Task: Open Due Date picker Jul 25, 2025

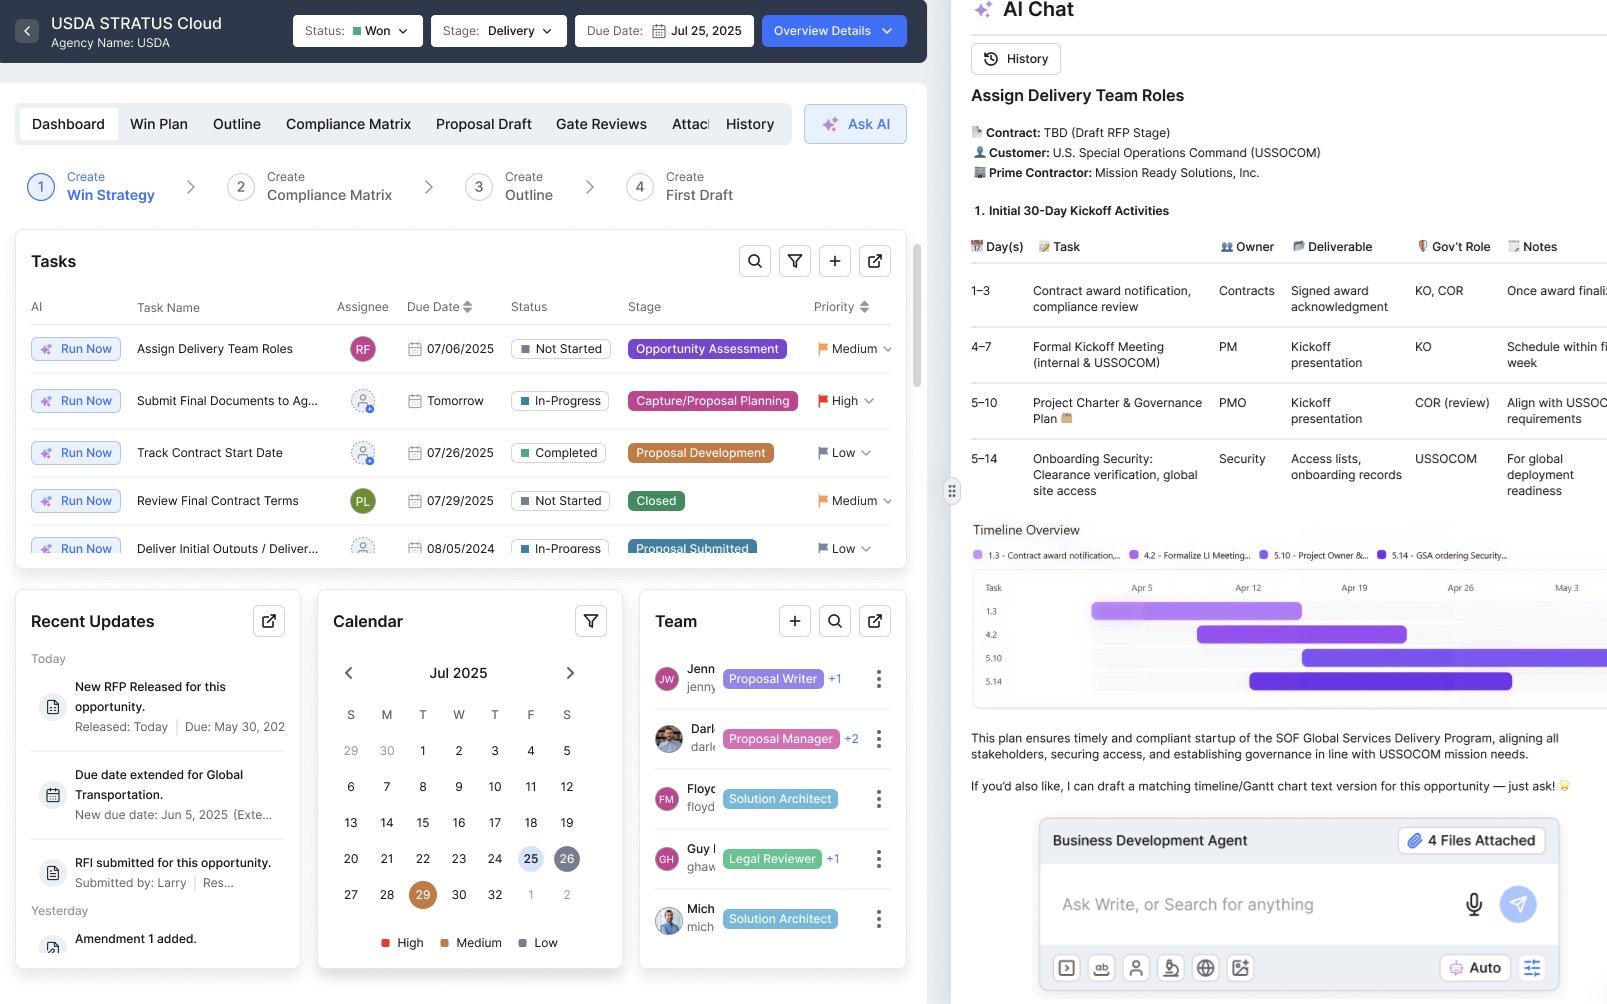Action: [x=664, y=31]
